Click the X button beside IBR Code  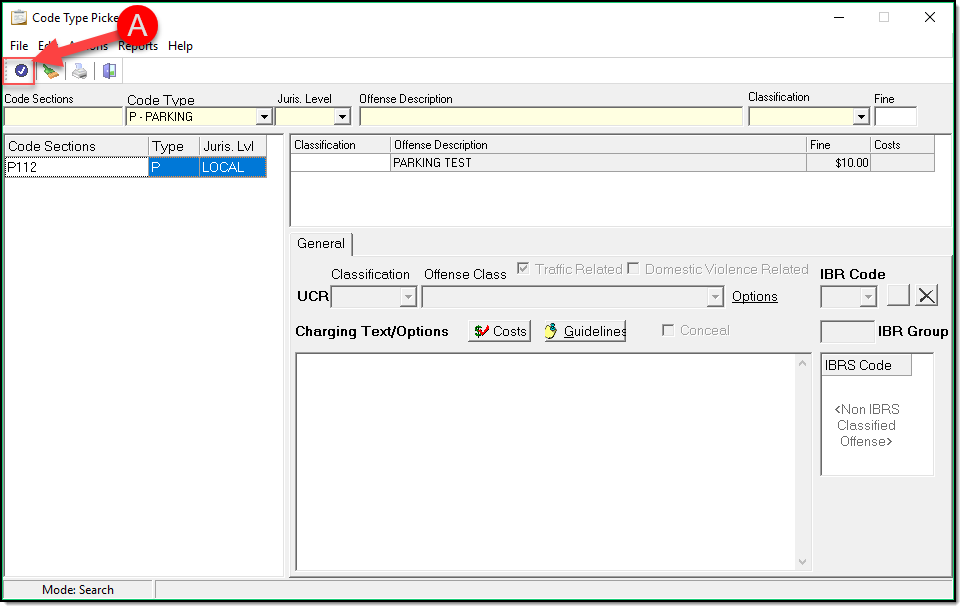[x=927, y=296]
